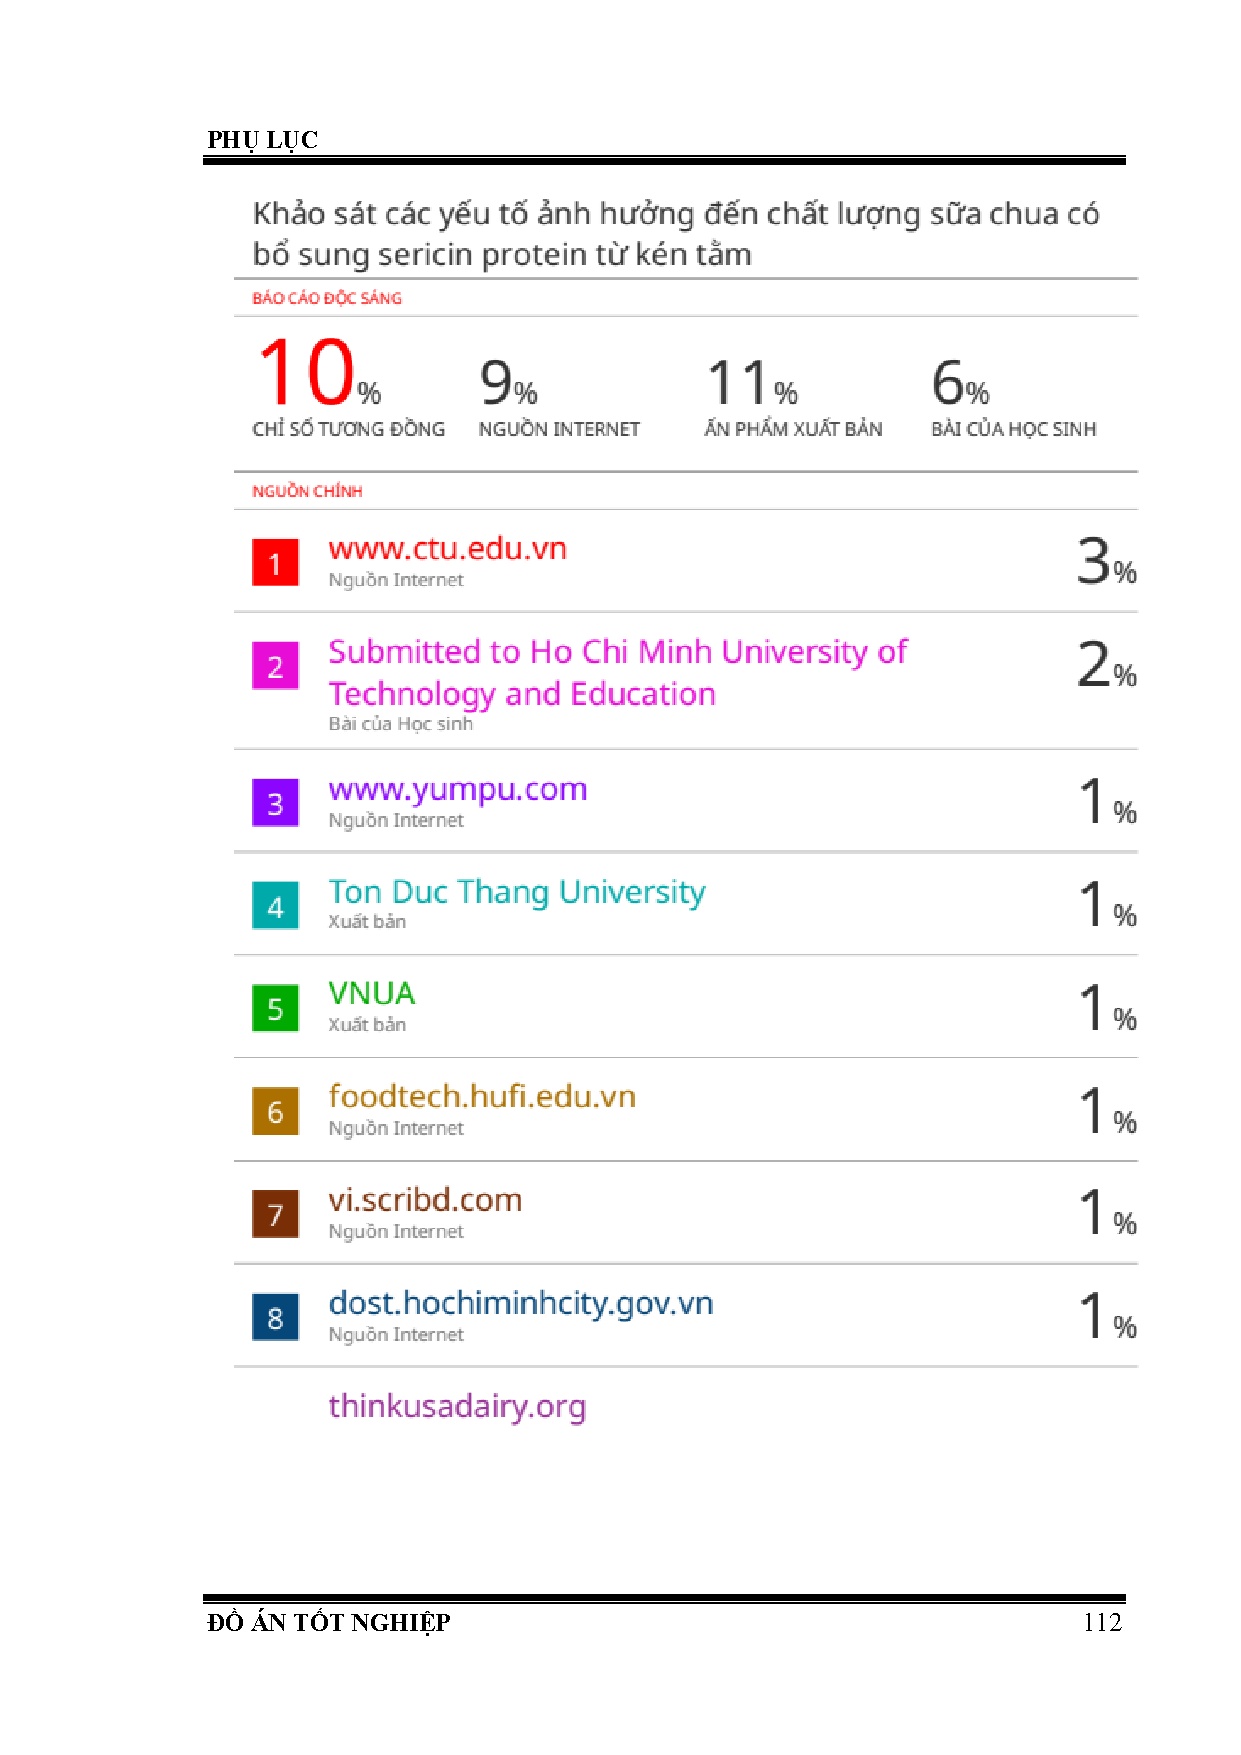Image resolution: width=1241 pixels, height=1755 pixels.
Task: Click the red 10% similarity index figure
Action: tap(318, 373)
